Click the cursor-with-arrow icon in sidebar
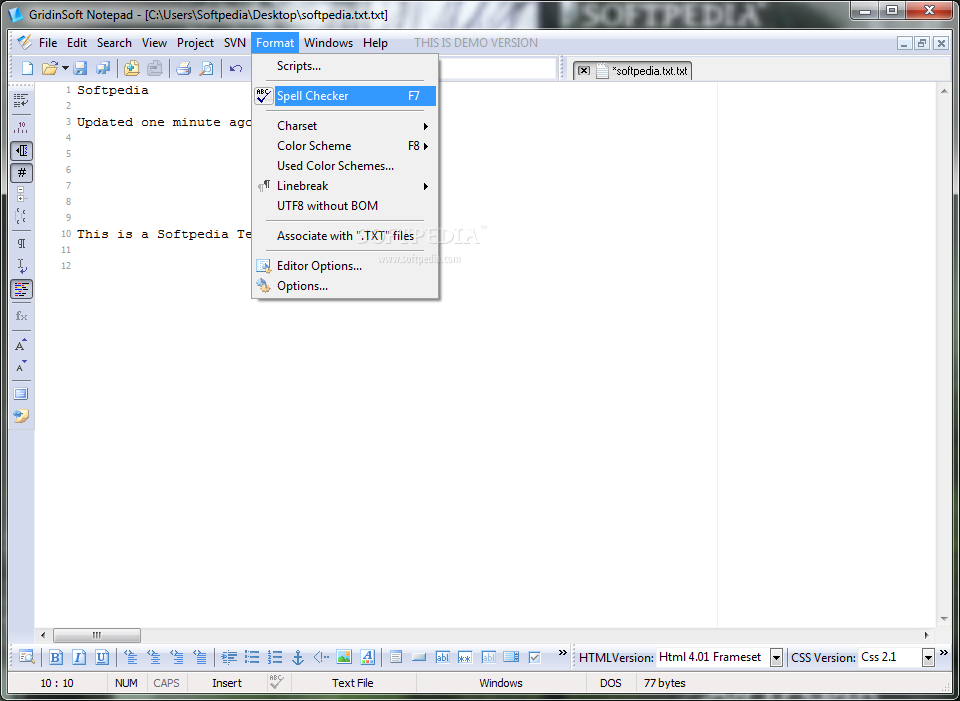The width and height of the screenshot is (960, 701). pos(21,266)
